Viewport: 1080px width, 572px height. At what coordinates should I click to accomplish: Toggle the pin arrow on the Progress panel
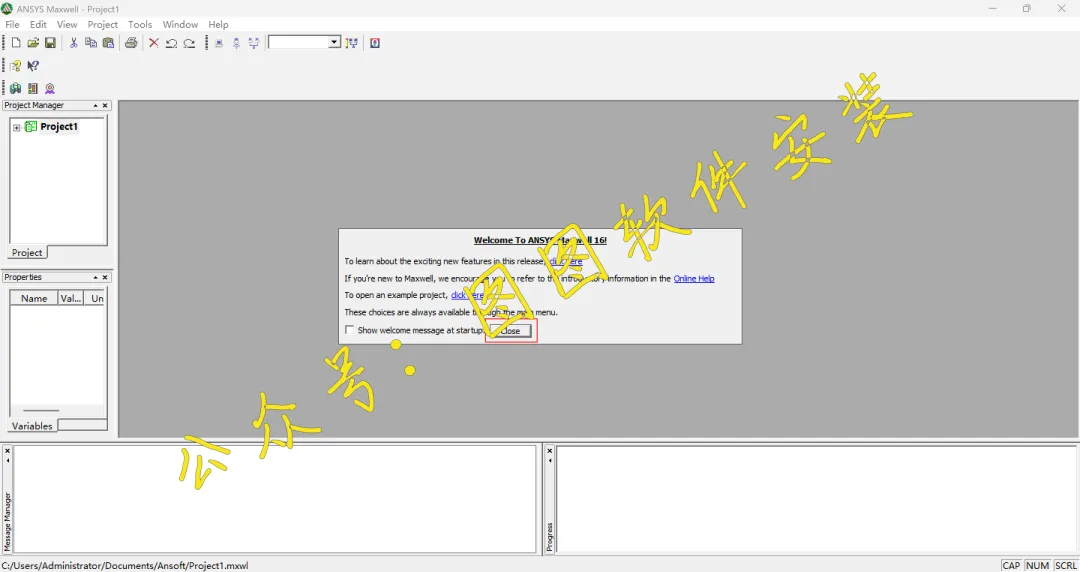click(x=550, y=460)
